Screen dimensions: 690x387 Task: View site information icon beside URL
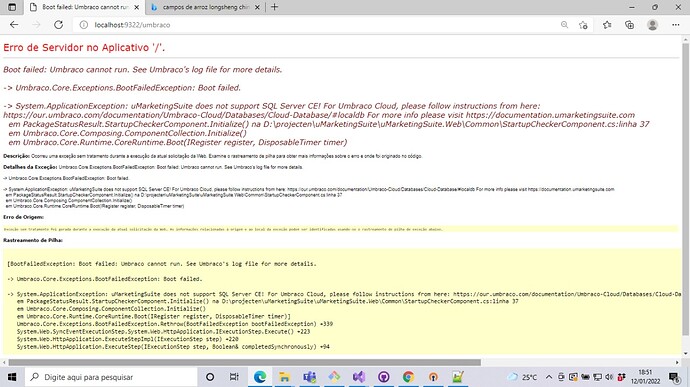(x=84, y=25)
